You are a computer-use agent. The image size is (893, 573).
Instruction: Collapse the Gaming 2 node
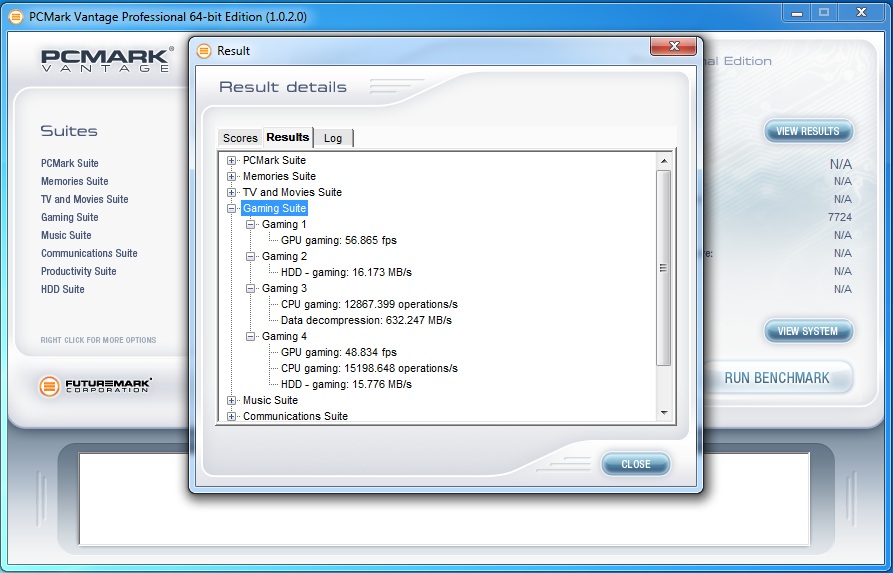pos(250,256)
